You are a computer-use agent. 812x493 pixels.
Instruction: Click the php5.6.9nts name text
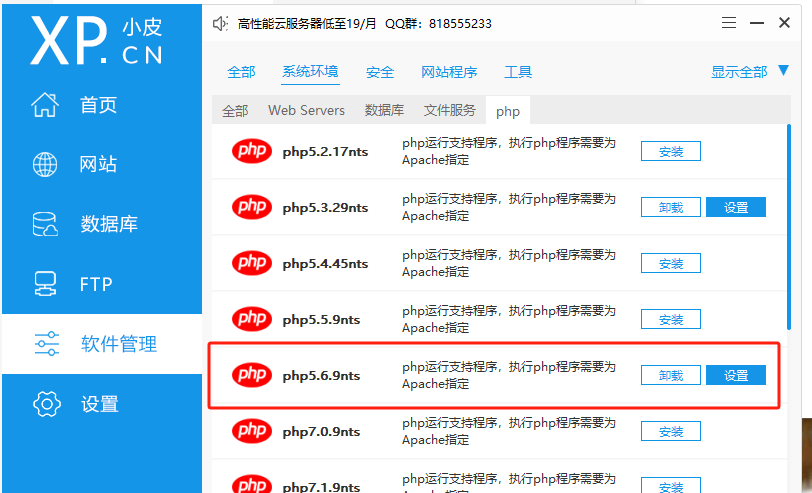[321, 376]
